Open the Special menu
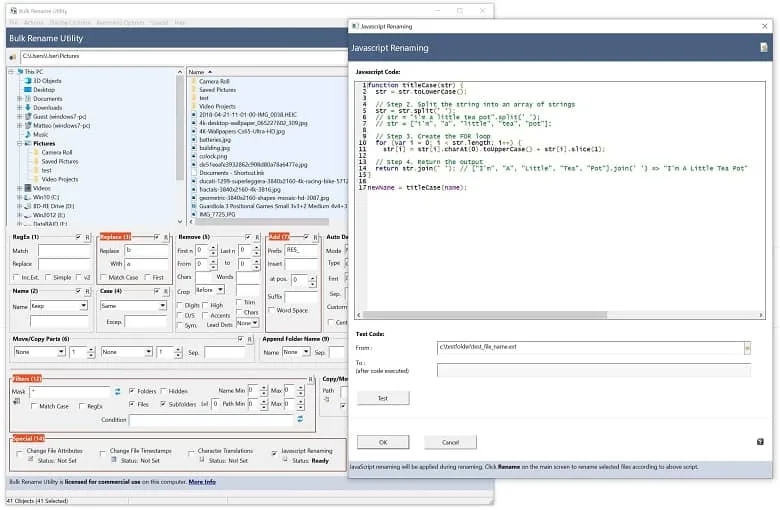The width and height of the screenshot is (780, 510). [159, 22]
